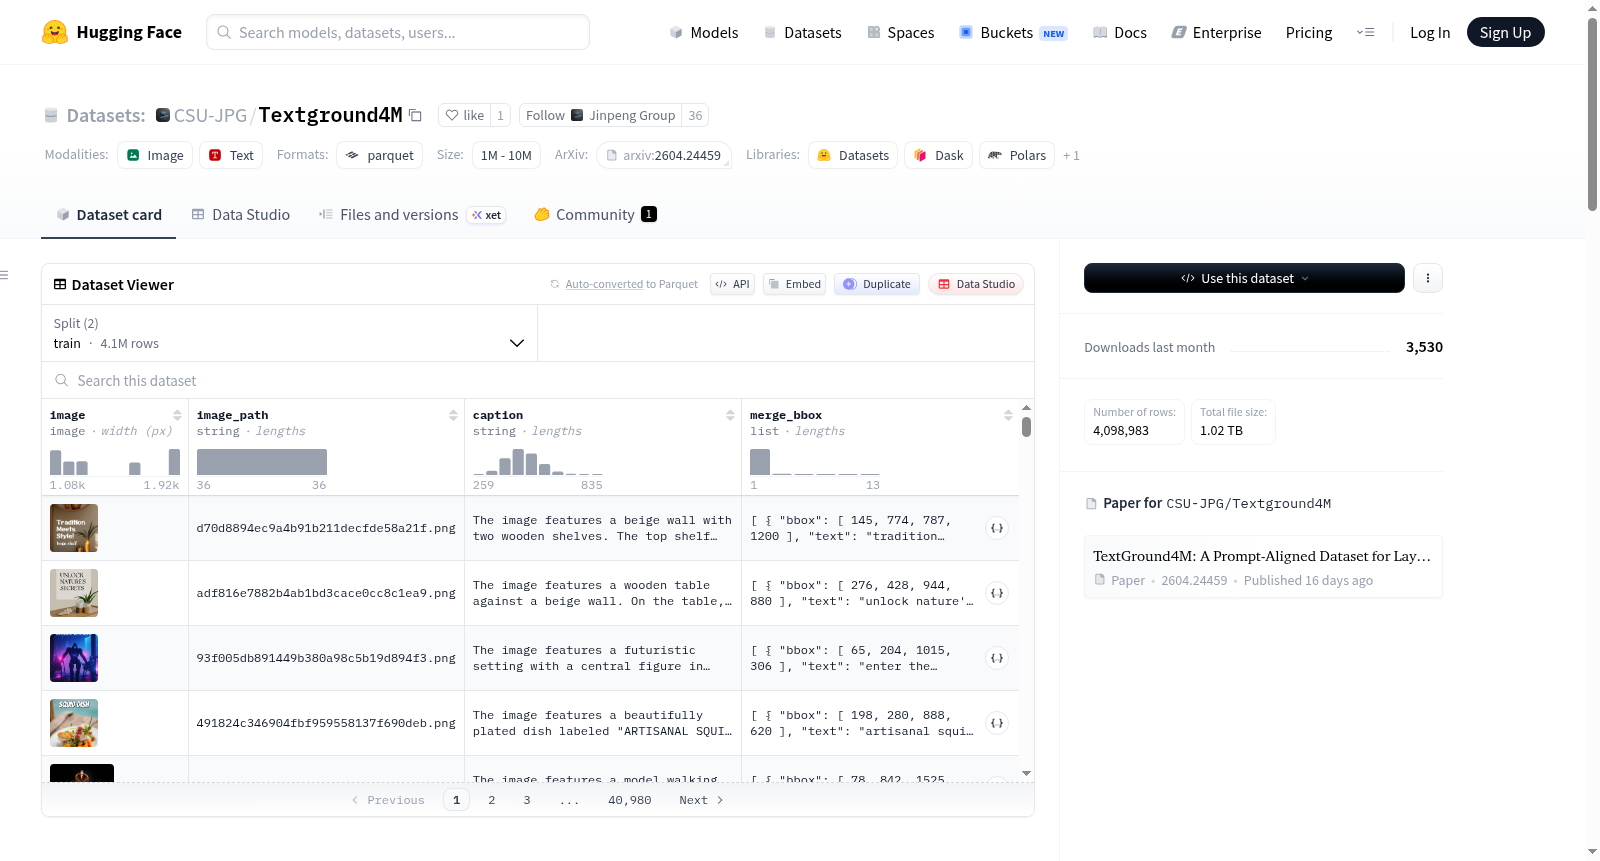This screenshot has width=1600, height=861.
Task: Open the Tradition Meets Style image thumbnail
Action: point(74,528)
